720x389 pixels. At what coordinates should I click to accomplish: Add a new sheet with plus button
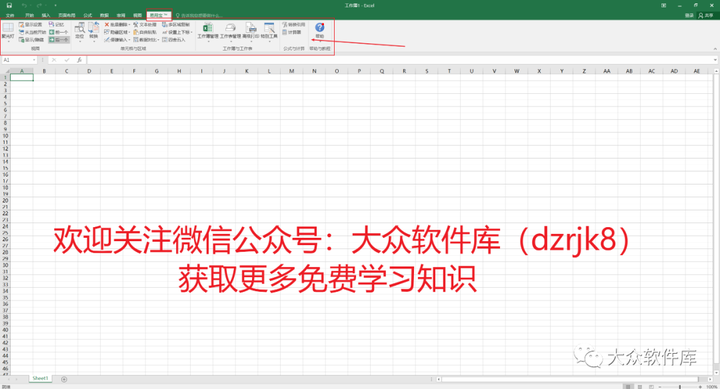(x=64, y=379)
